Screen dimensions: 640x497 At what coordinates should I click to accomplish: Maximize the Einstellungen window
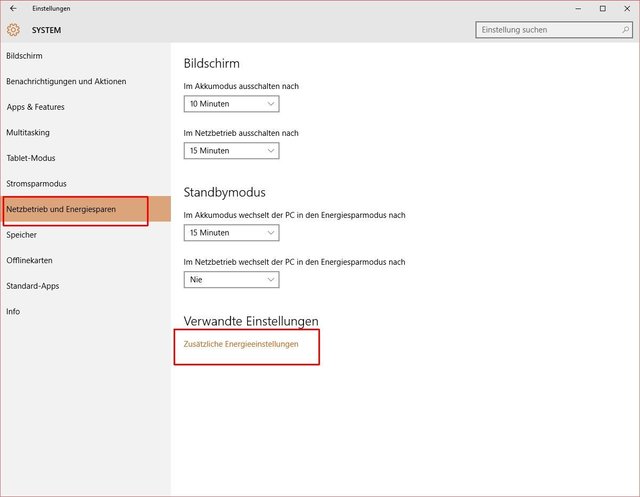(x=603, y=9)
